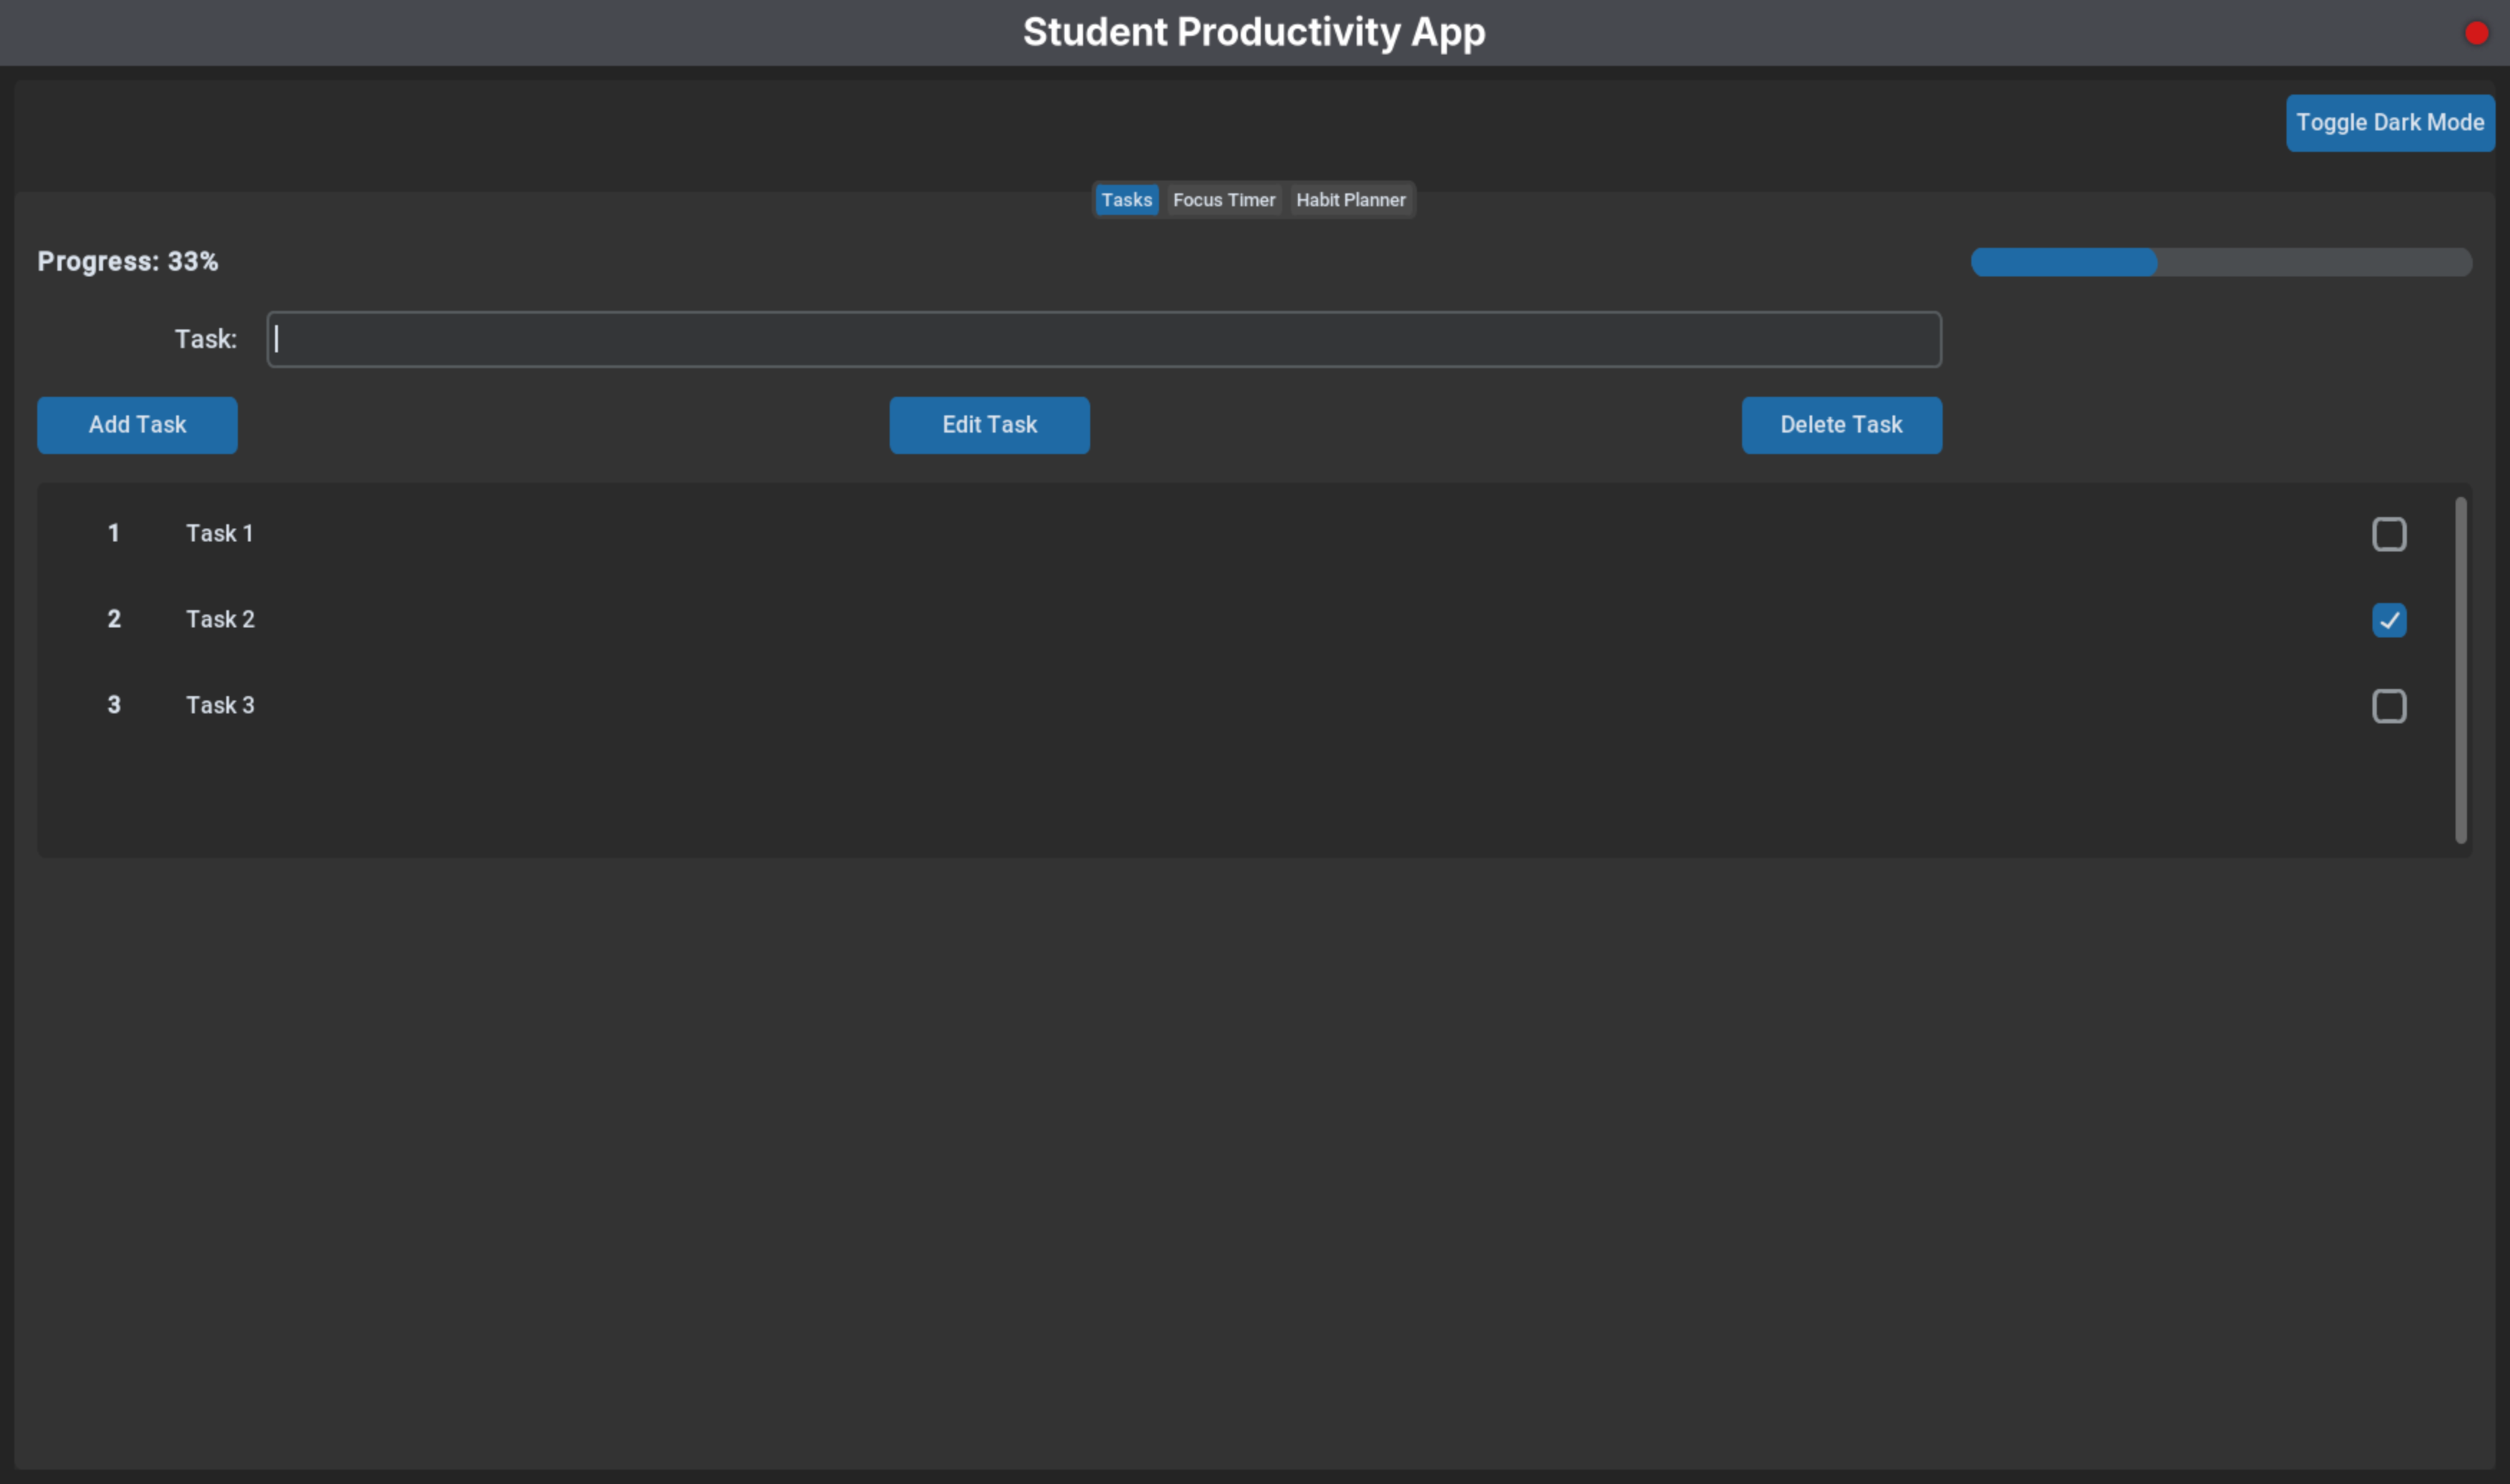
Task: Toggle Dark Mode button
Action: pos(2389,123)
